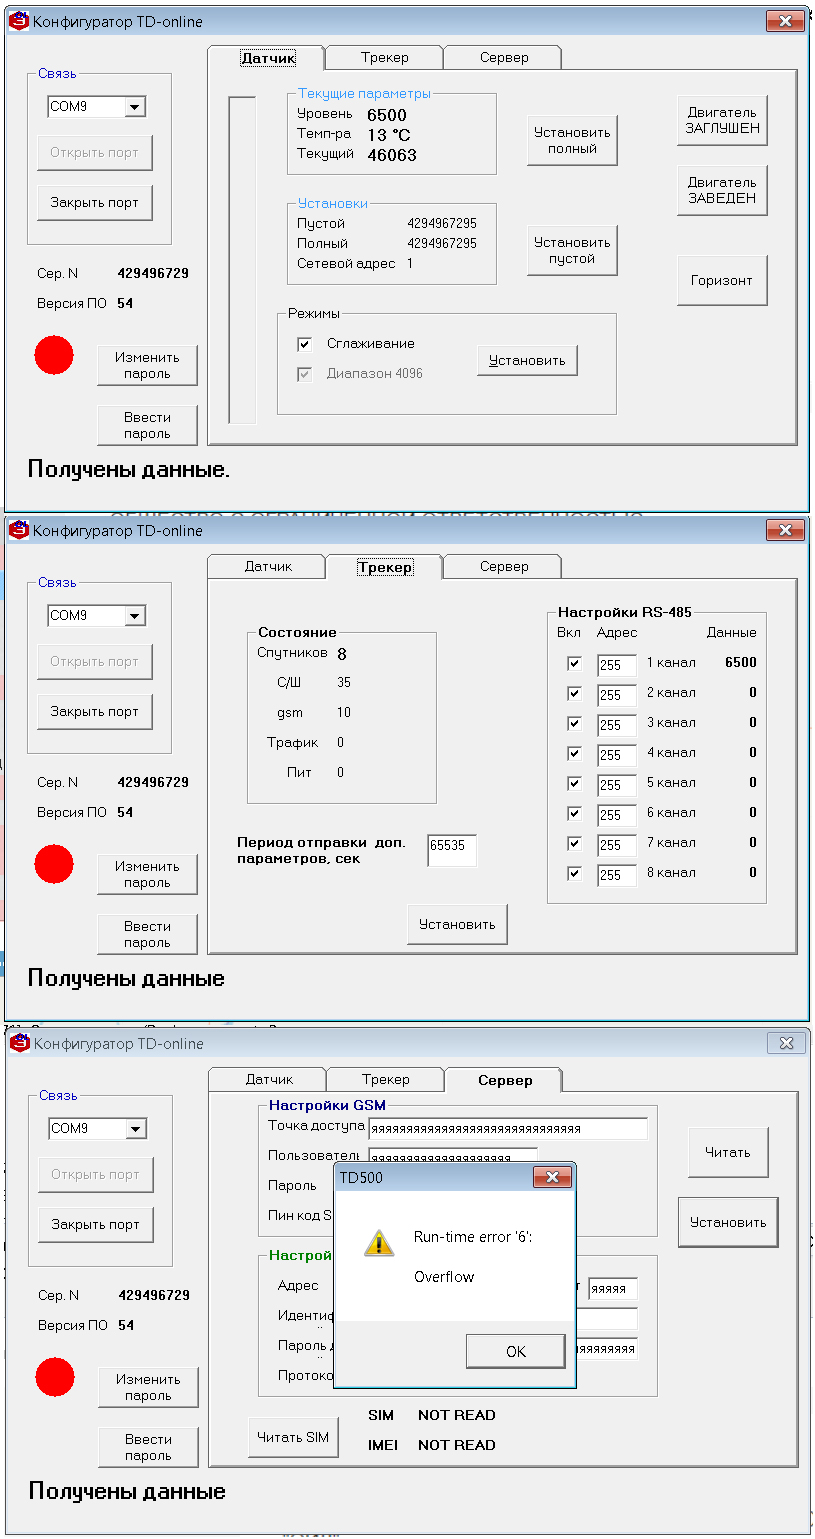
Task: Click the Читать SIM button
Action: coord(293,1437)
